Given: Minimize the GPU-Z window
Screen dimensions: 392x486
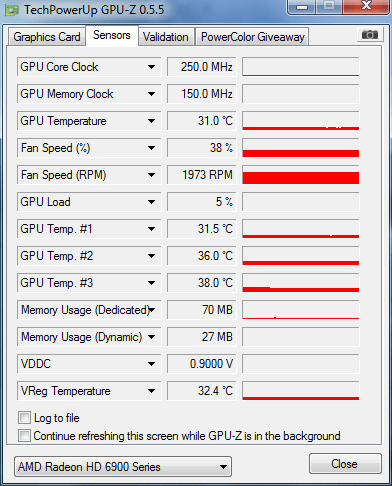Looking at the screenshot, I should 302,7.
